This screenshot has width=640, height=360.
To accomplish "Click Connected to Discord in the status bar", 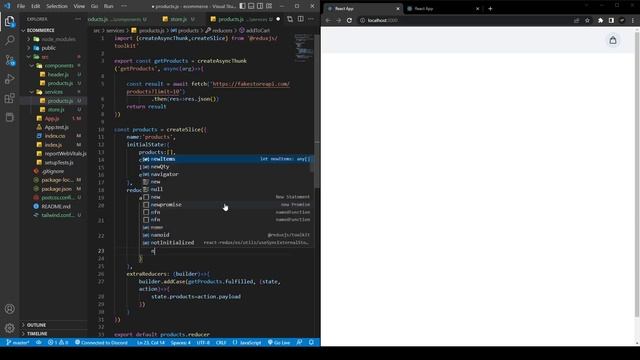I will click(101, 342).
